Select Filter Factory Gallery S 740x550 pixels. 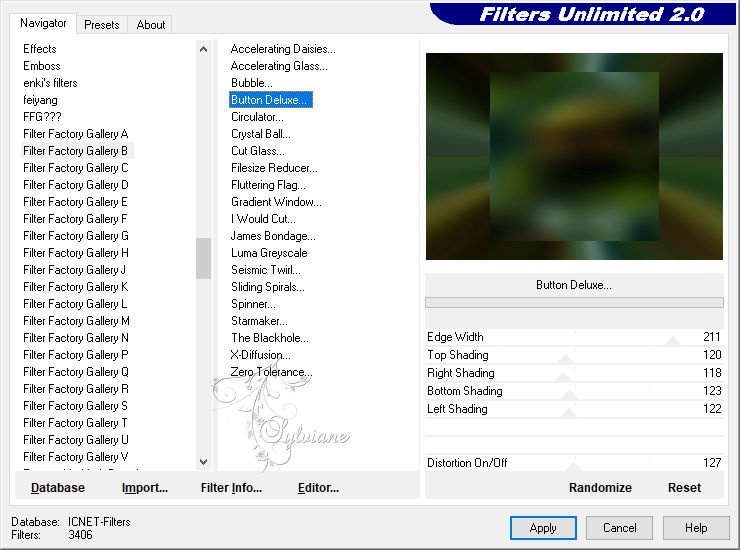coord(75,406)
